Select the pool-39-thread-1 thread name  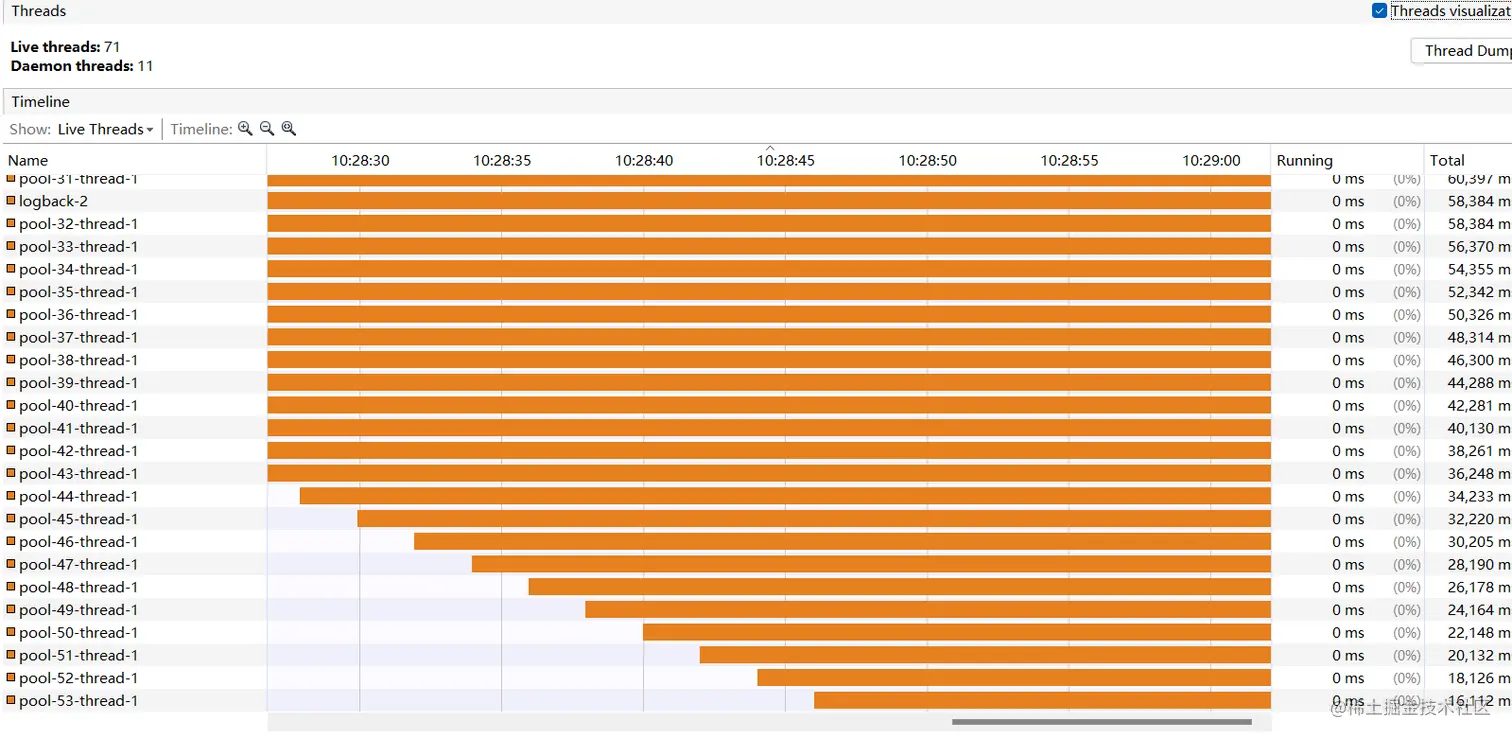click(x=79, y=382)
